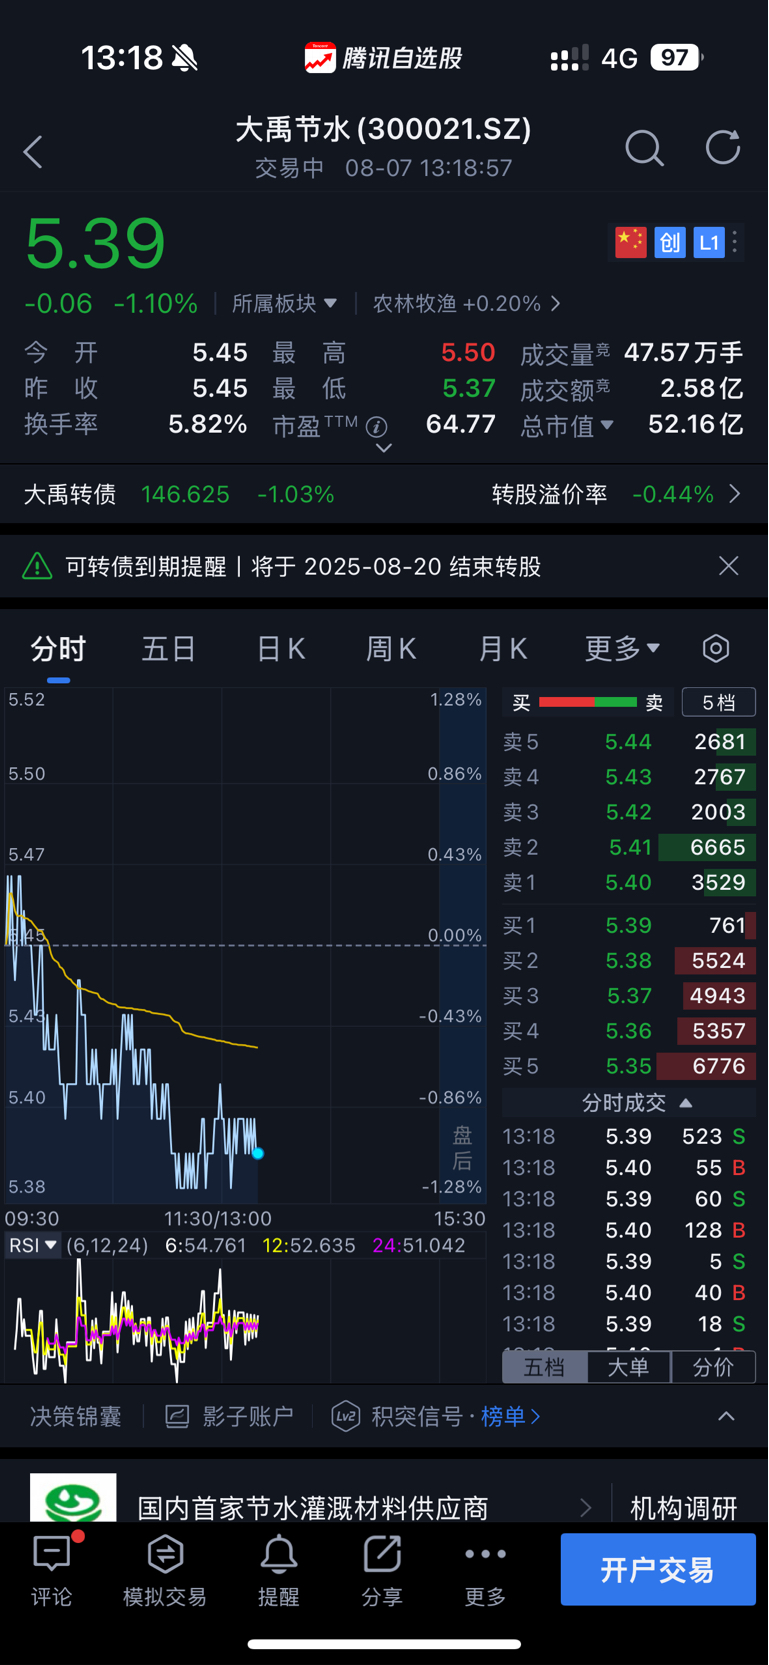Expand 所属板块 sector dropdown
The image size is (769, 1665).
point(284,303)
